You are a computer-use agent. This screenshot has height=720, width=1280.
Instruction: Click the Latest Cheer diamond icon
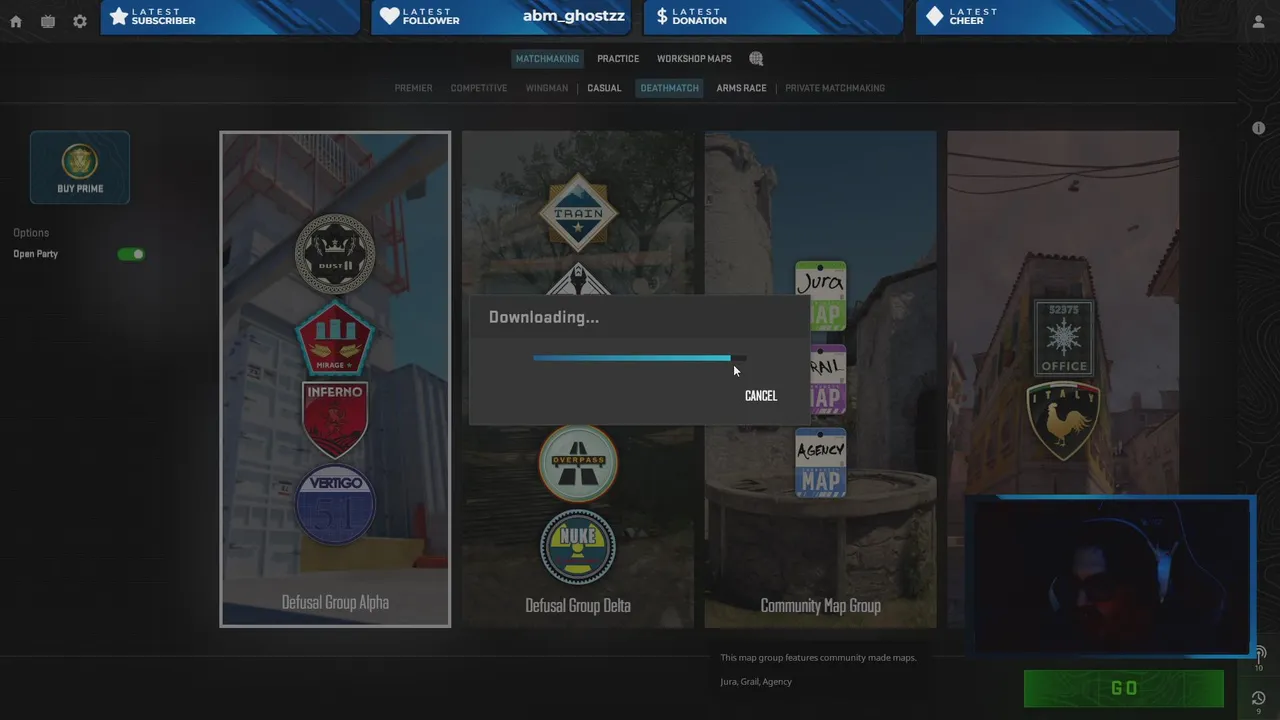[934, 16]
